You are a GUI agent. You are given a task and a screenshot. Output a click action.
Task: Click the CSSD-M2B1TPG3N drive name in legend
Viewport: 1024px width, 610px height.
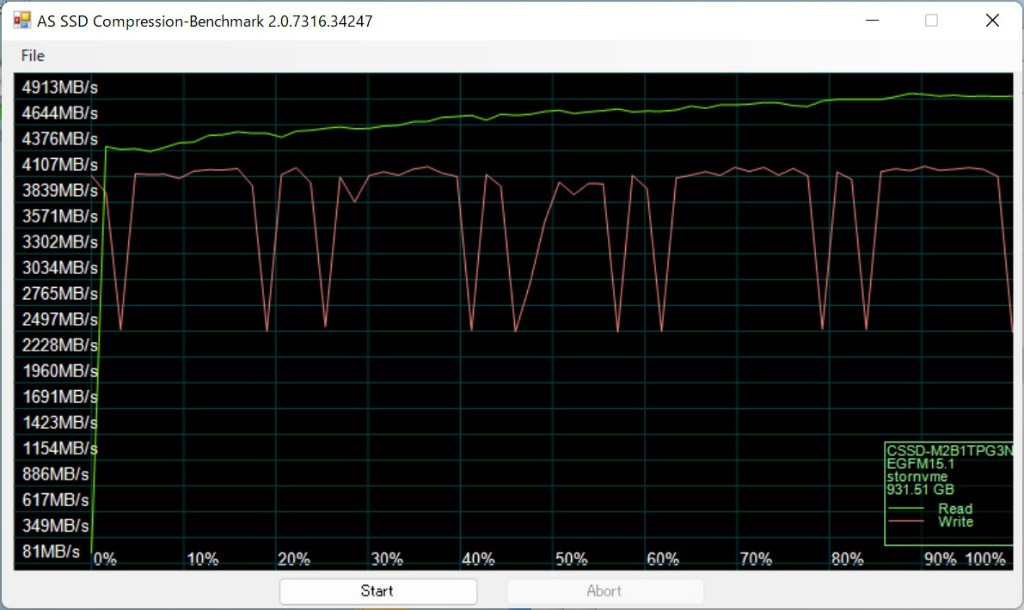(x=950, y=451)
